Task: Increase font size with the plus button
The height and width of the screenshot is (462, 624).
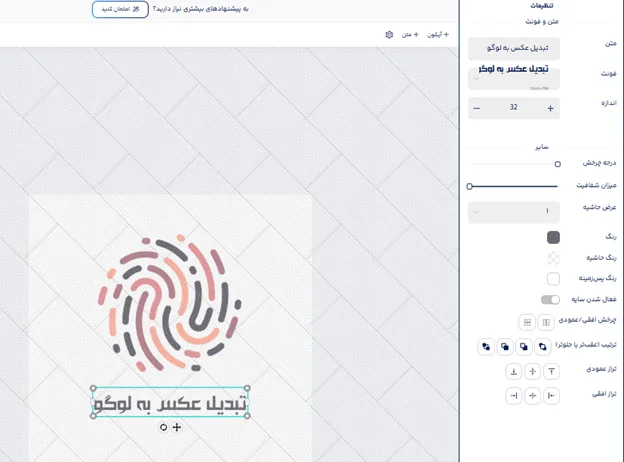Action: tap(550, 108)
